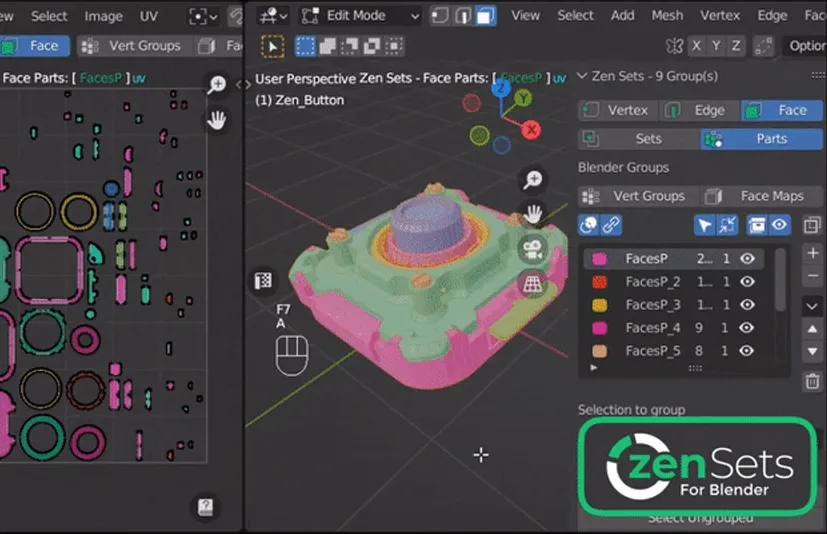
Task: Click the question mark help icon in UV editor
Action: pos(206,508)
